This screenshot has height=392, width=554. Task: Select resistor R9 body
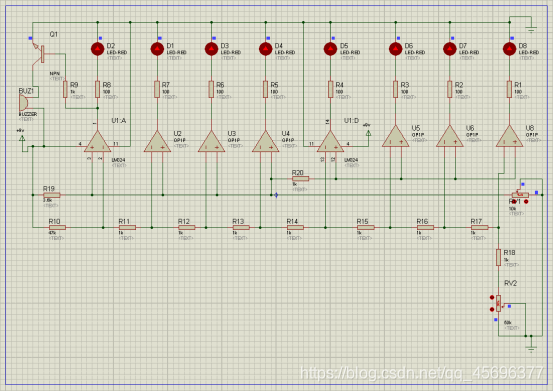[x=65, y=89]
